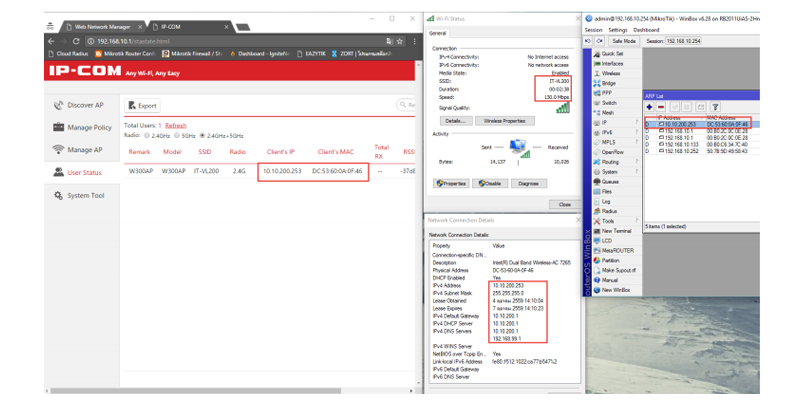The height and width of the screenshot is (400, 800).
Task: Switch to the IP-COM browser tab
Action: coord(190,27)
